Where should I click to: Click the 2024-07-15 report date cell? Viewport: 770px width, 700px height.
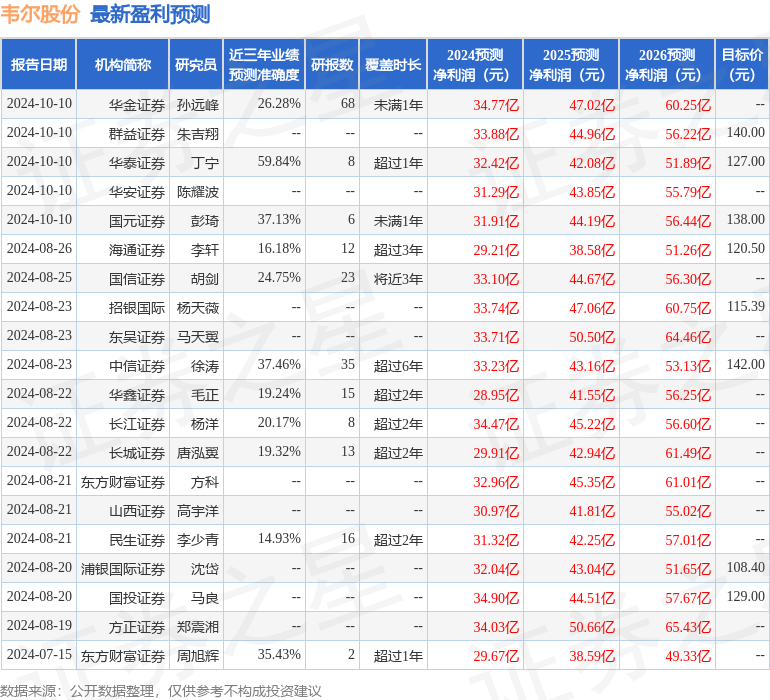click(x=39, y=655)
